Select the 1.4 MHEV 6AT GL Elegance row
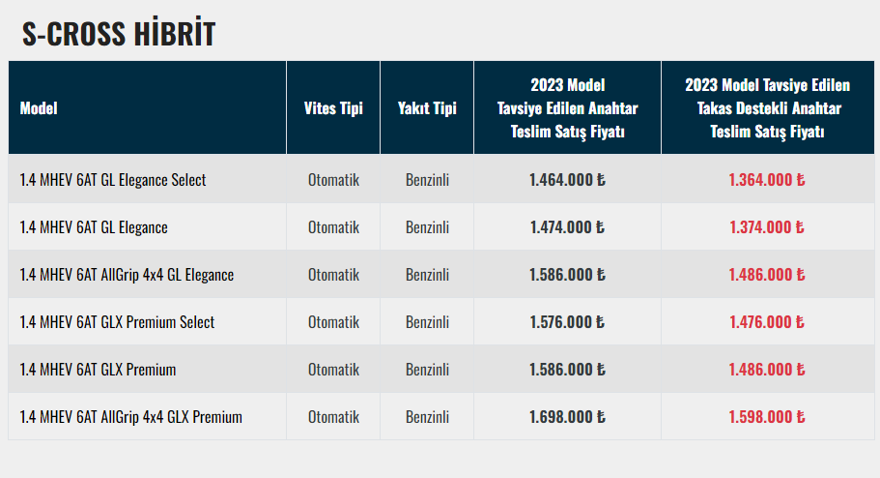Viewport: 880px width, 478px height. pyautogui.click(x=94, y=227)
